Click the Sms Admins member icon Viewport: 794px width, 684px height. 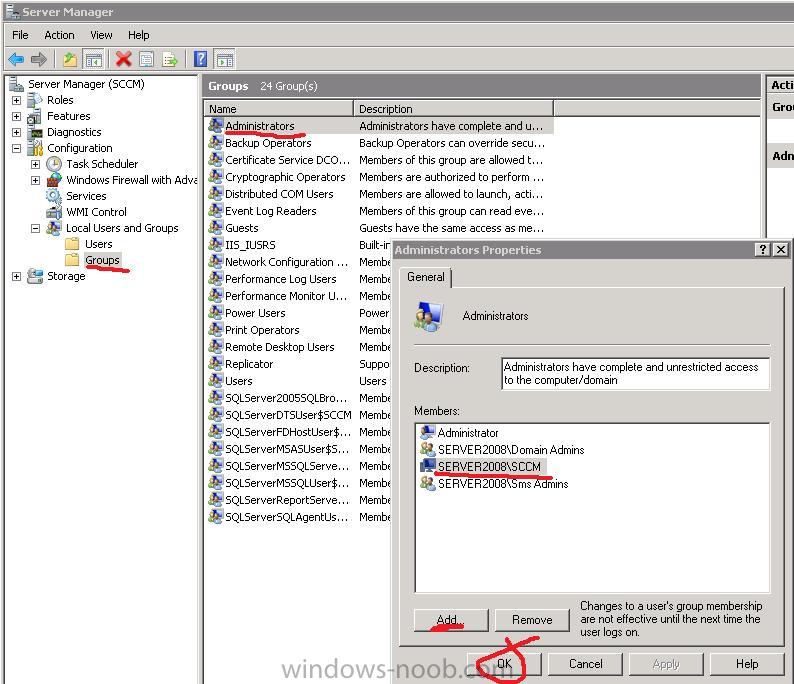[427, 483]
